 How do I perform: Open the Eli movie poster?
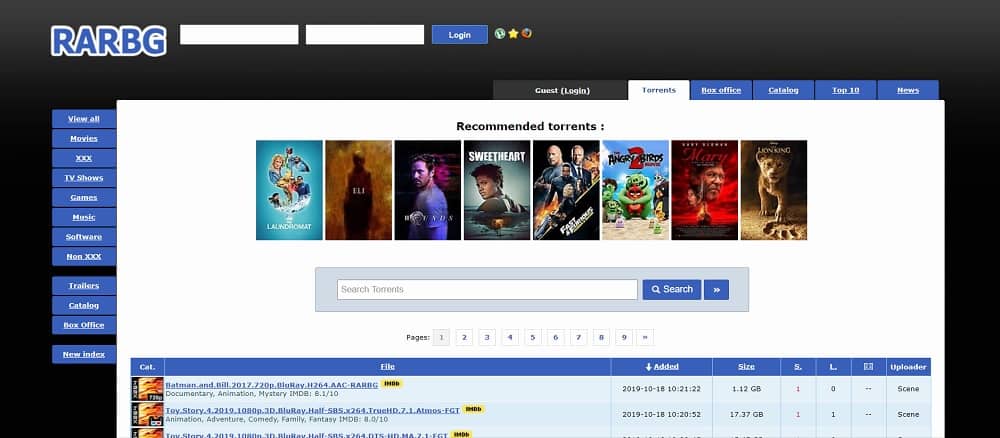point(358,190)
